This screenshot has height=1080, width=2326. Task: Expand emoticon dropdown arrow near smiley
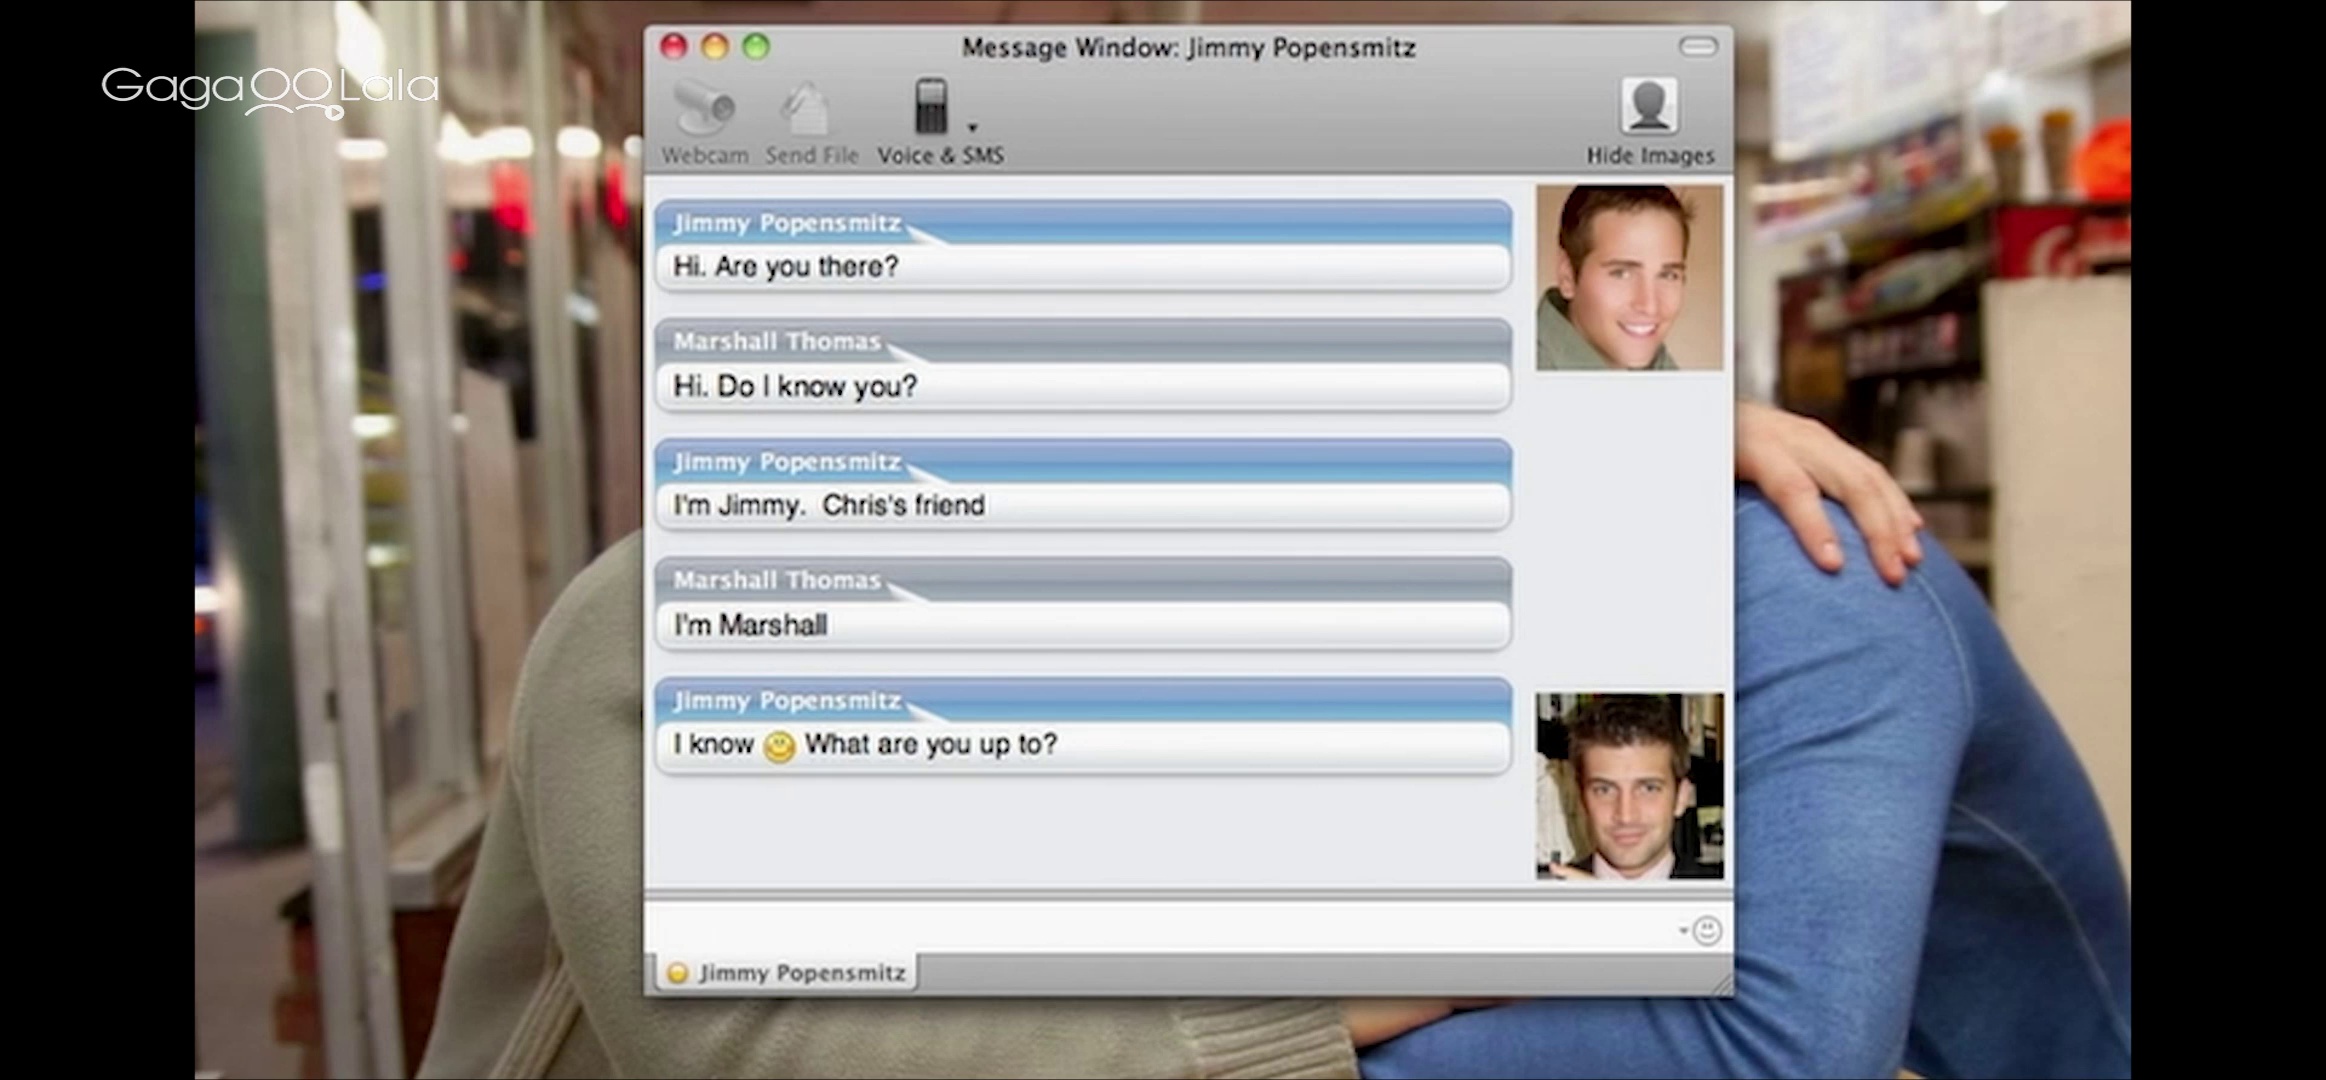(1684, 931)
